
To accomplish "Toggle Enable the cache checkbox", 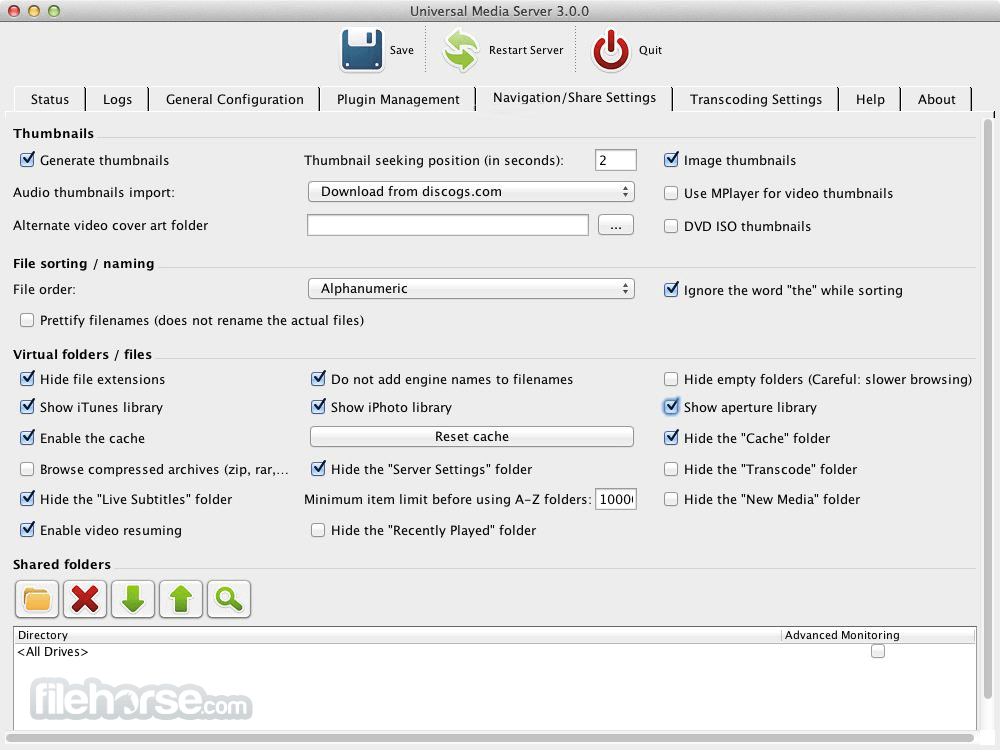I will pos(27,438).
